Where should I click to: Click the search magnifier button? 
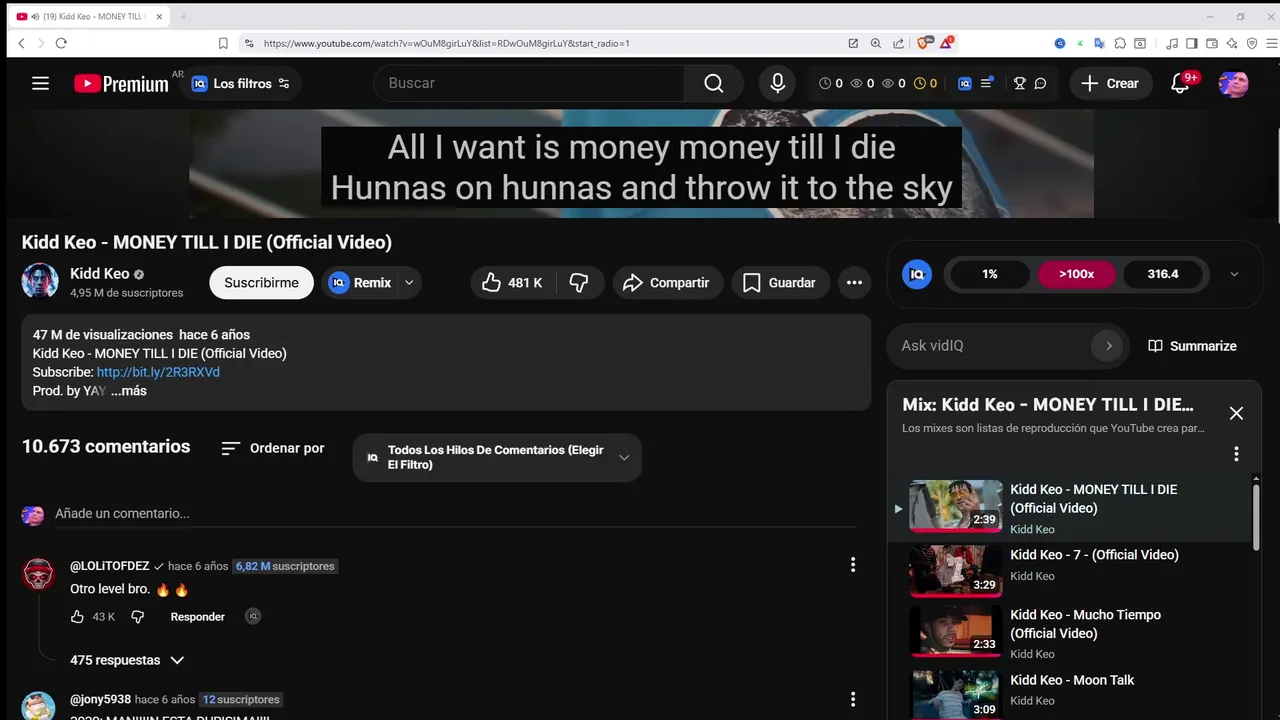[713, 84]
